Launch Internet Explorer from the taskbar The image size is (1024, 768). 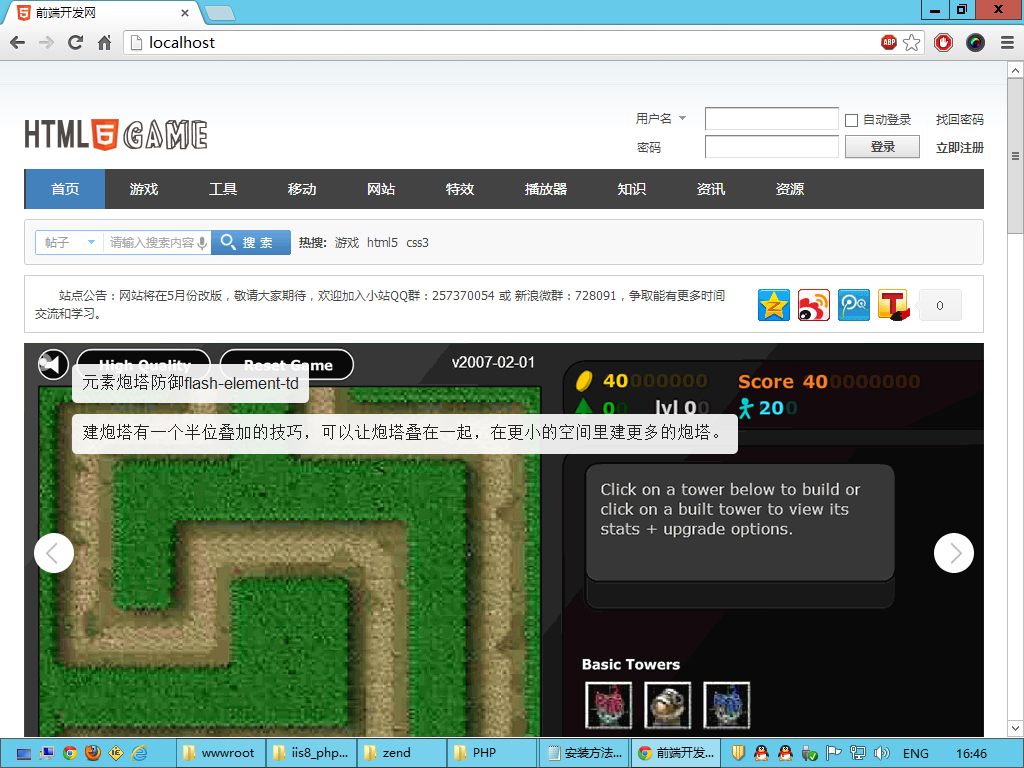[139, 753]
